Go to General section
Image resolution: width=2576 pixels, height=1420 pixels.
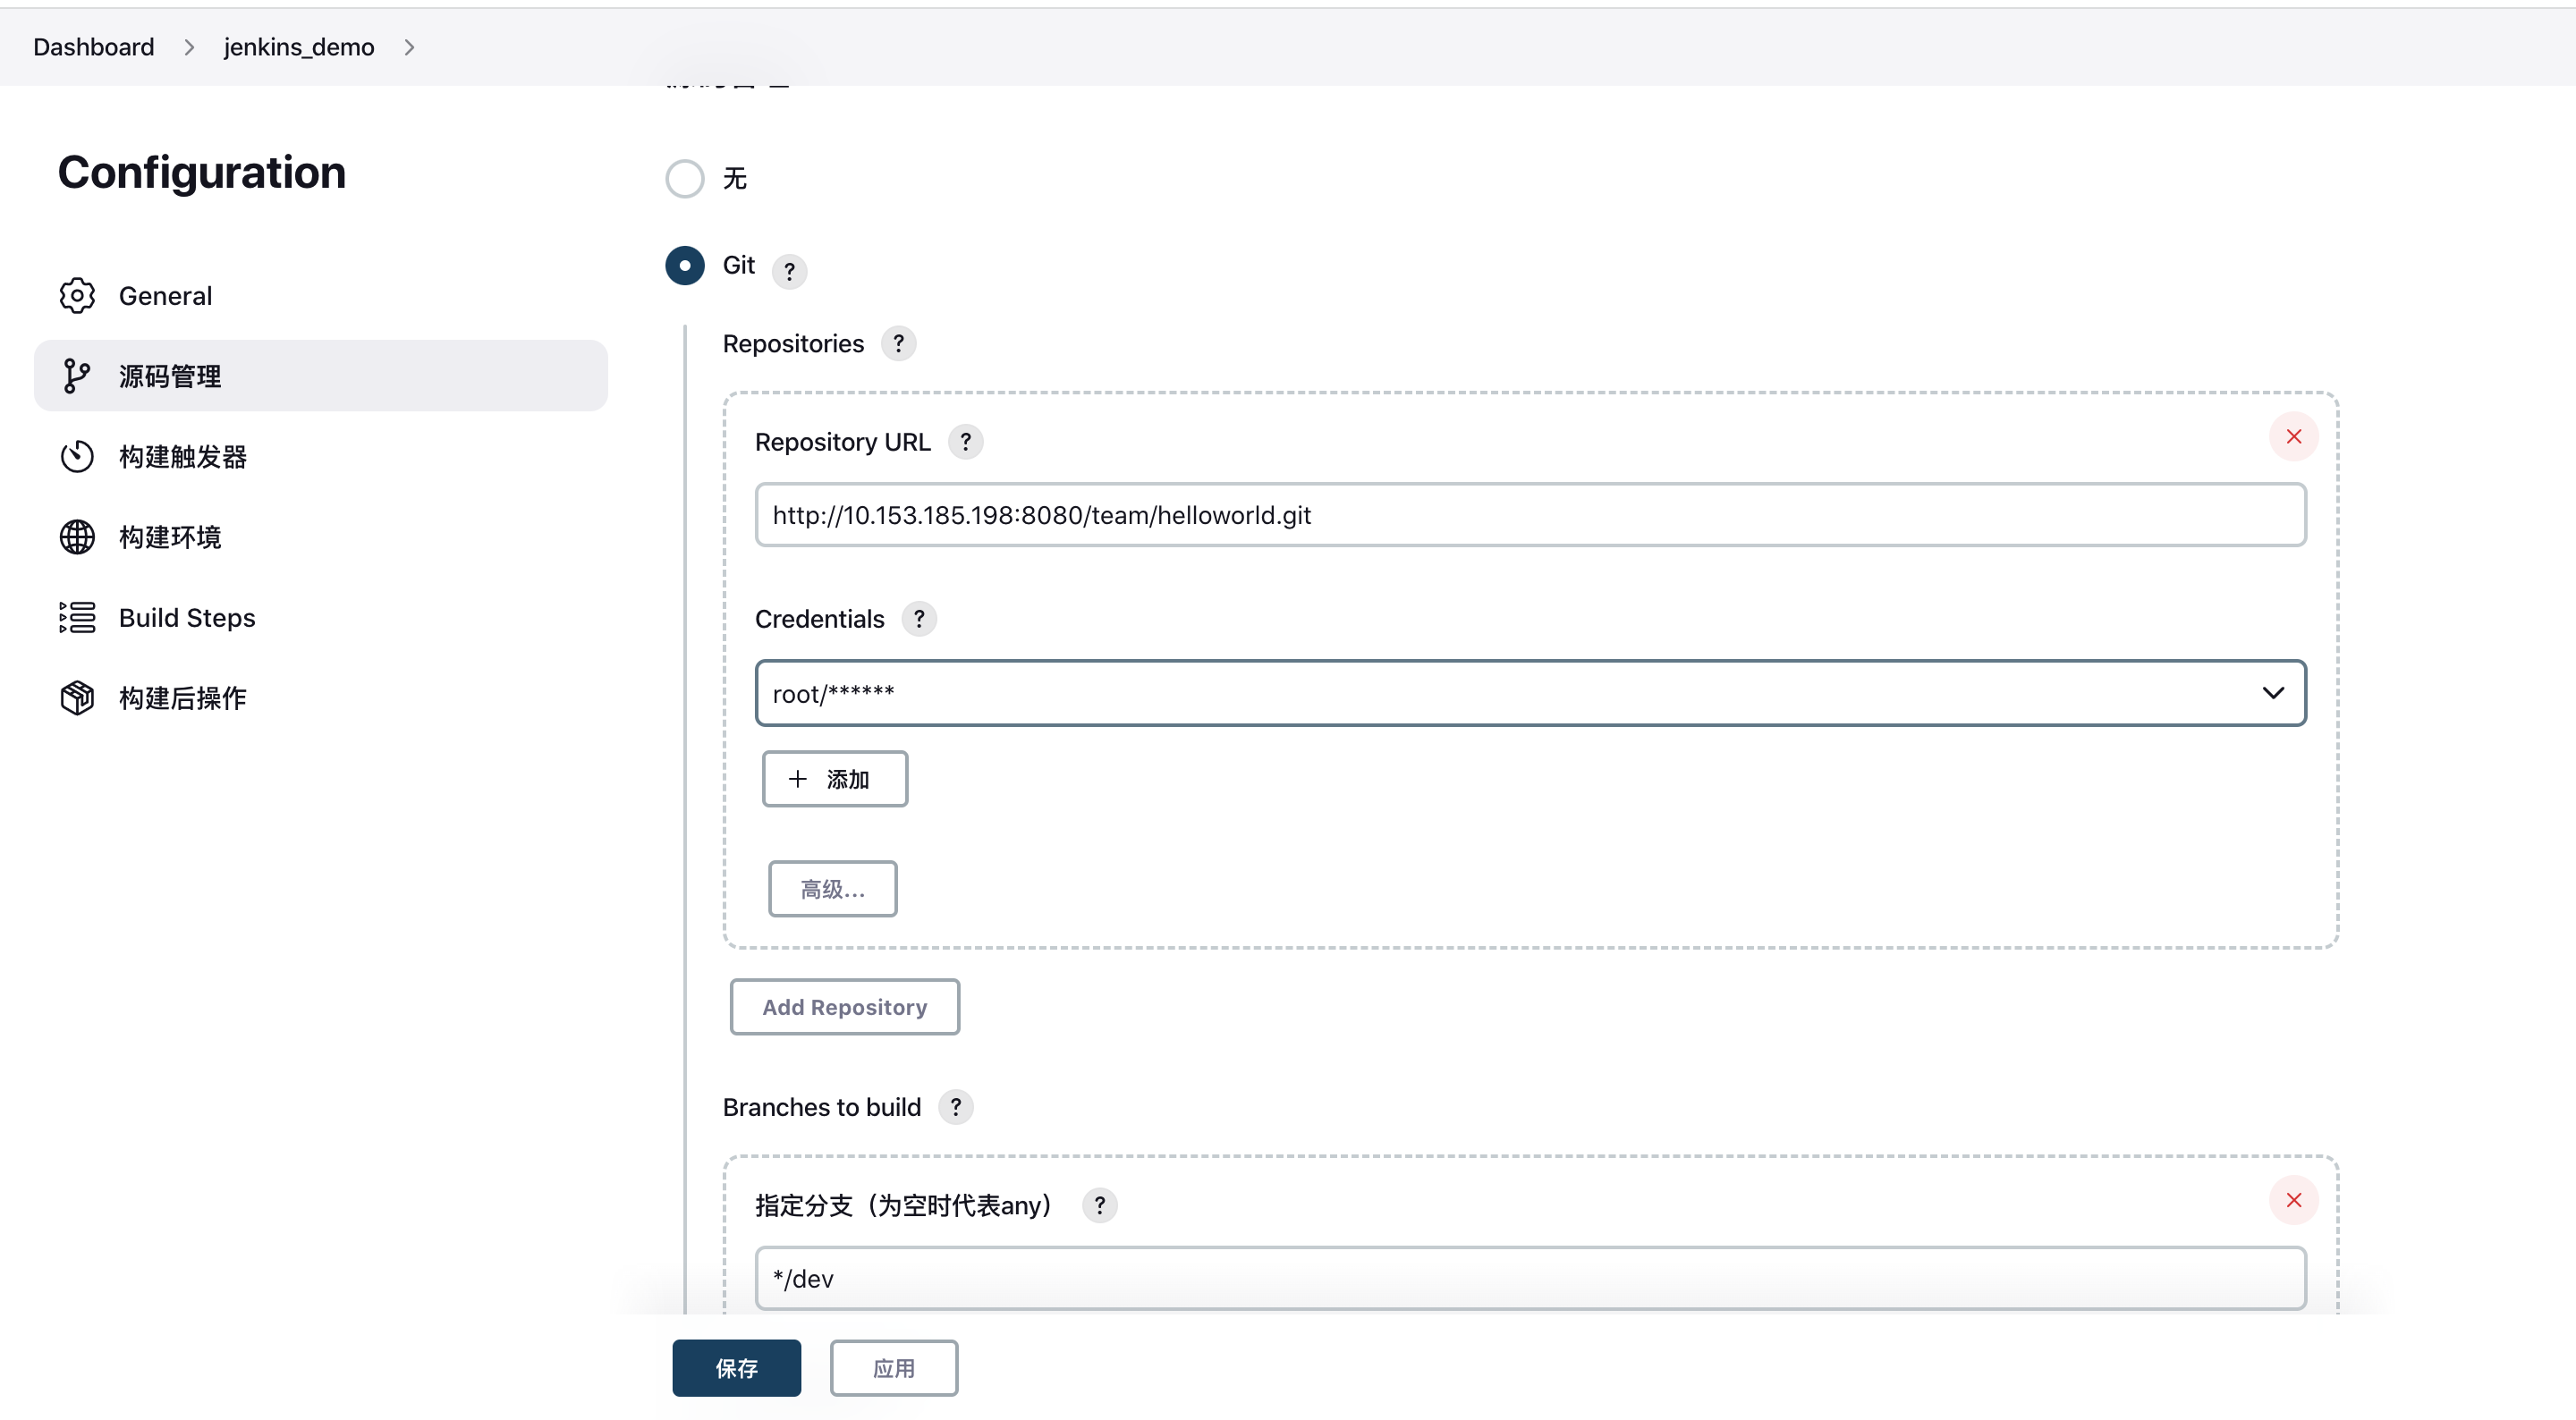pyautogui.click(x=321, y=296)
